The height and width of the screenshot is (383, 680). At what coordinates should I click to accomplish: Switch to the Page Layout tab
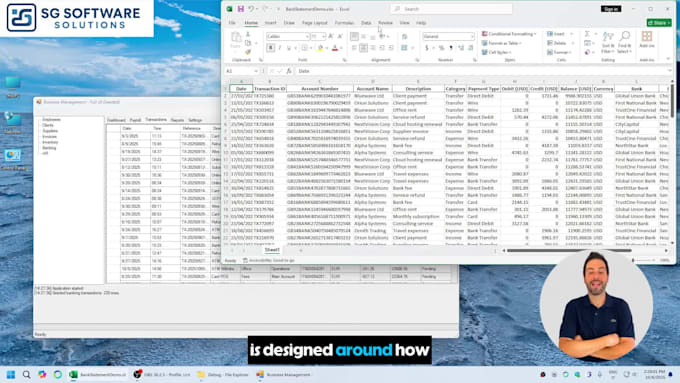coord(315,23)
